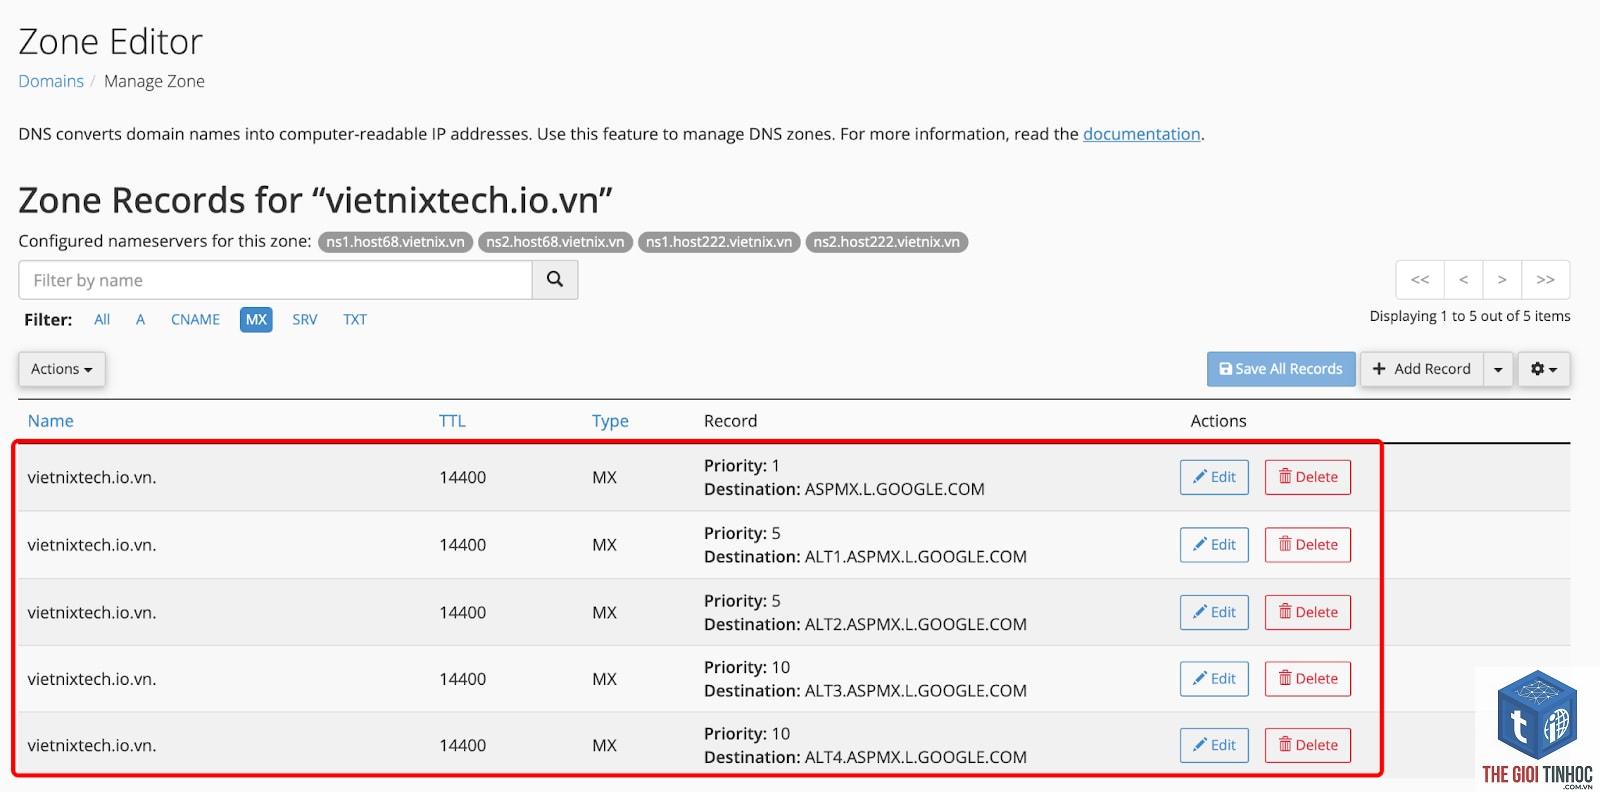The width and height of the screenshot is (1600, 792).
Task: Delete the ALT1.ASPMX.L.GOOGLE.COM record
Action: point(1308,545)
